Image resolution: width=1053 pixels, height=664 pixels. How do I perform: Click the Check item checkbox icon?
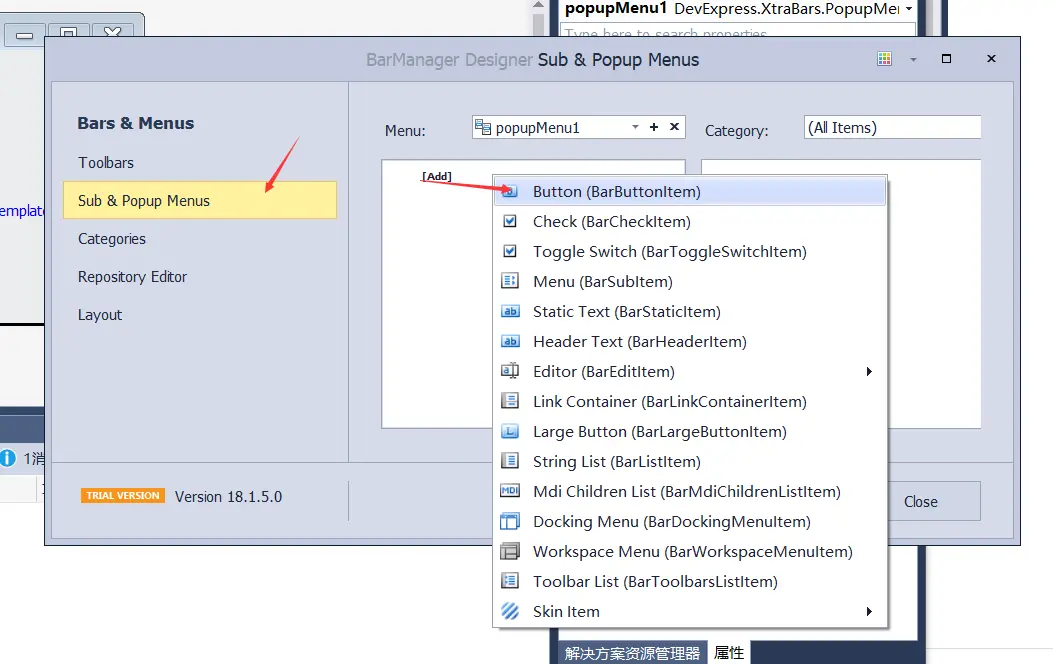(510, 222)
